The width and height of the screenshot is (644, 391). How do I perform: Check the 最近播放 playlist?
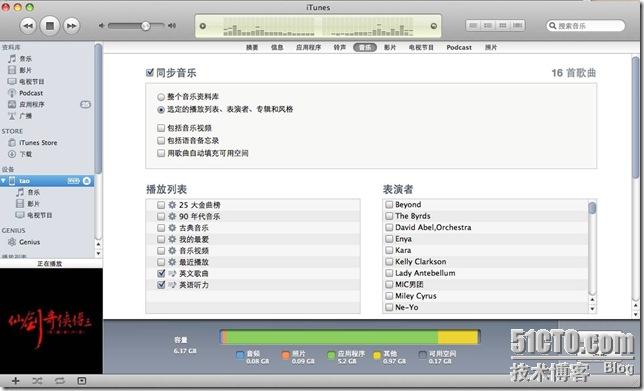tap(161, 262)
